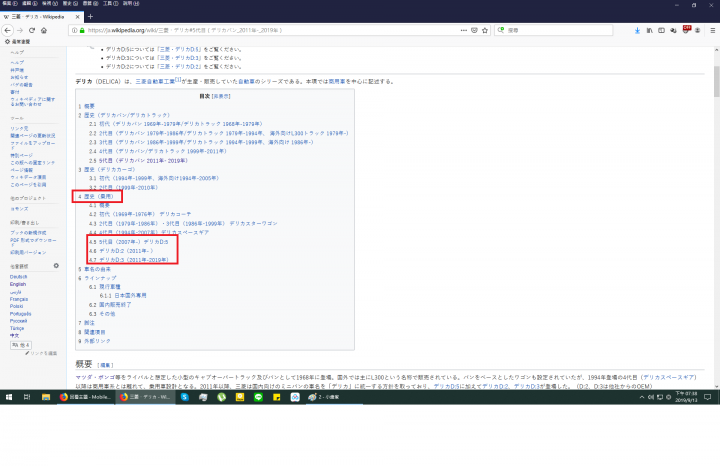720x466 pixels.
Task: Click the リンク元 sidebar tool link
Action: click(19, 129)
